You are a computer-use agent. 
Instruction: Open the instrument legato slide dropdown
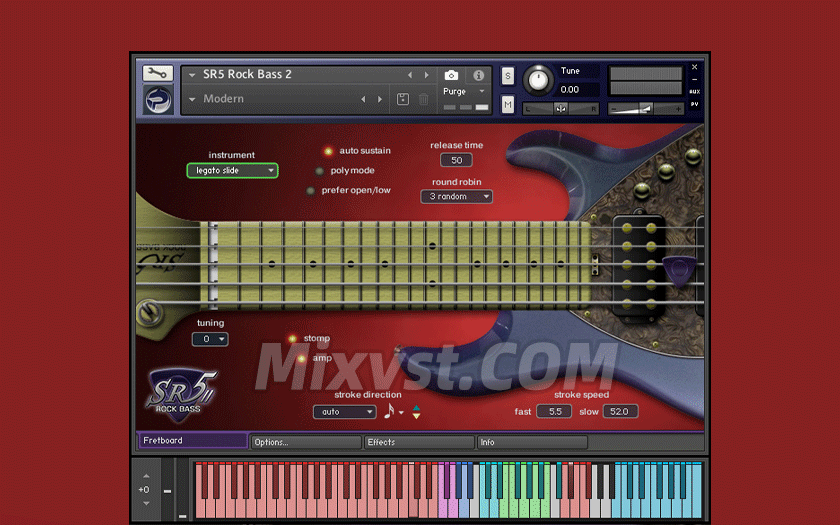[x=232, y=171]
